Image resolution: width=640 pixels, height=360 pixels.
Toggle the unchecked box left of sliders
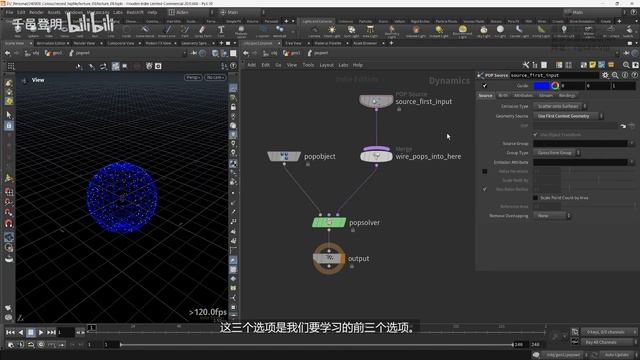[x=484, y=171]
